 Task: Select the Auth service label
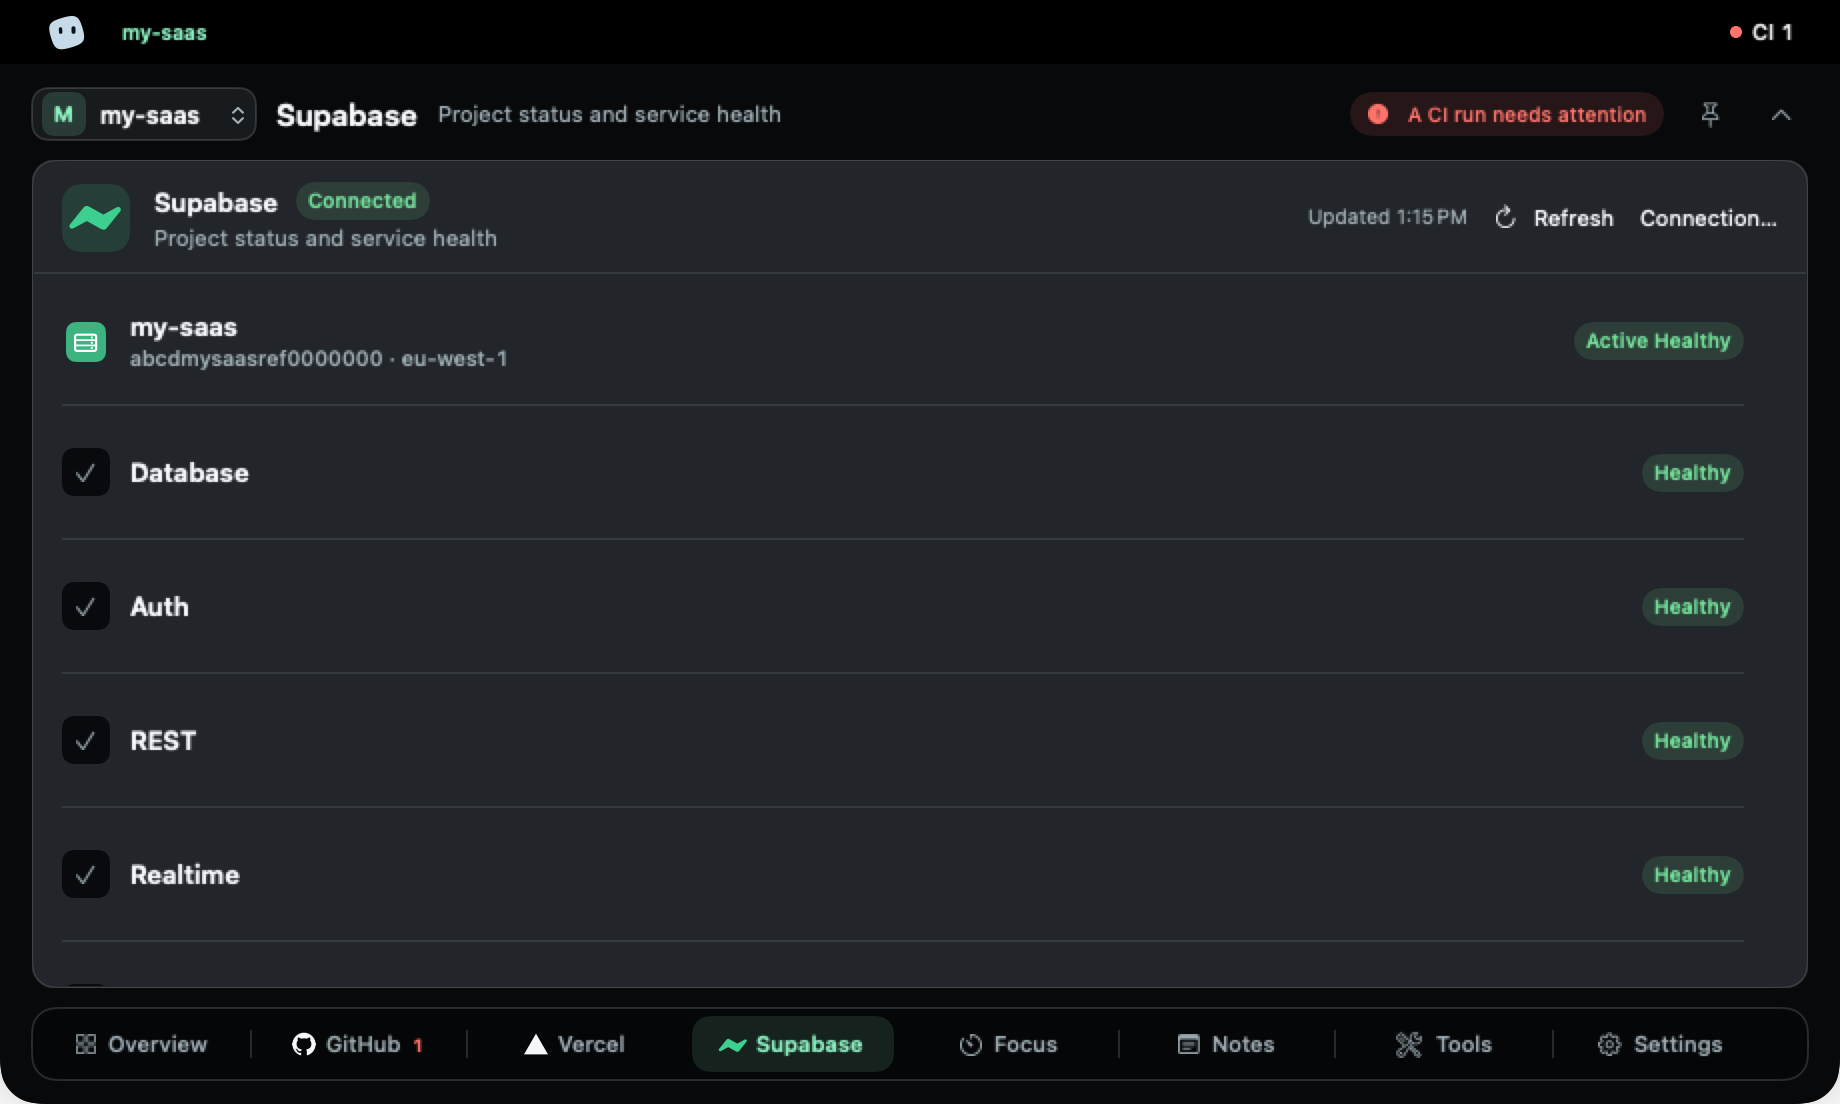tap(159, 607)
